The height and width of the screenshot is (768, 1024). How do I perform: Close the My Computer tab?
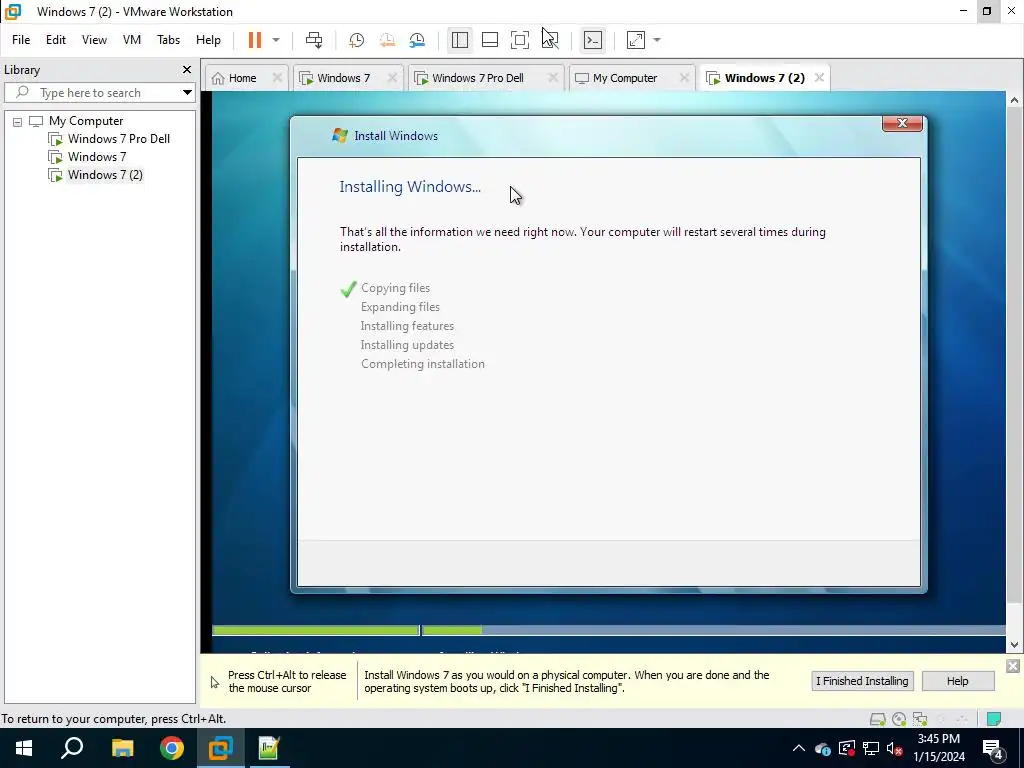click(x=684, y=78)
